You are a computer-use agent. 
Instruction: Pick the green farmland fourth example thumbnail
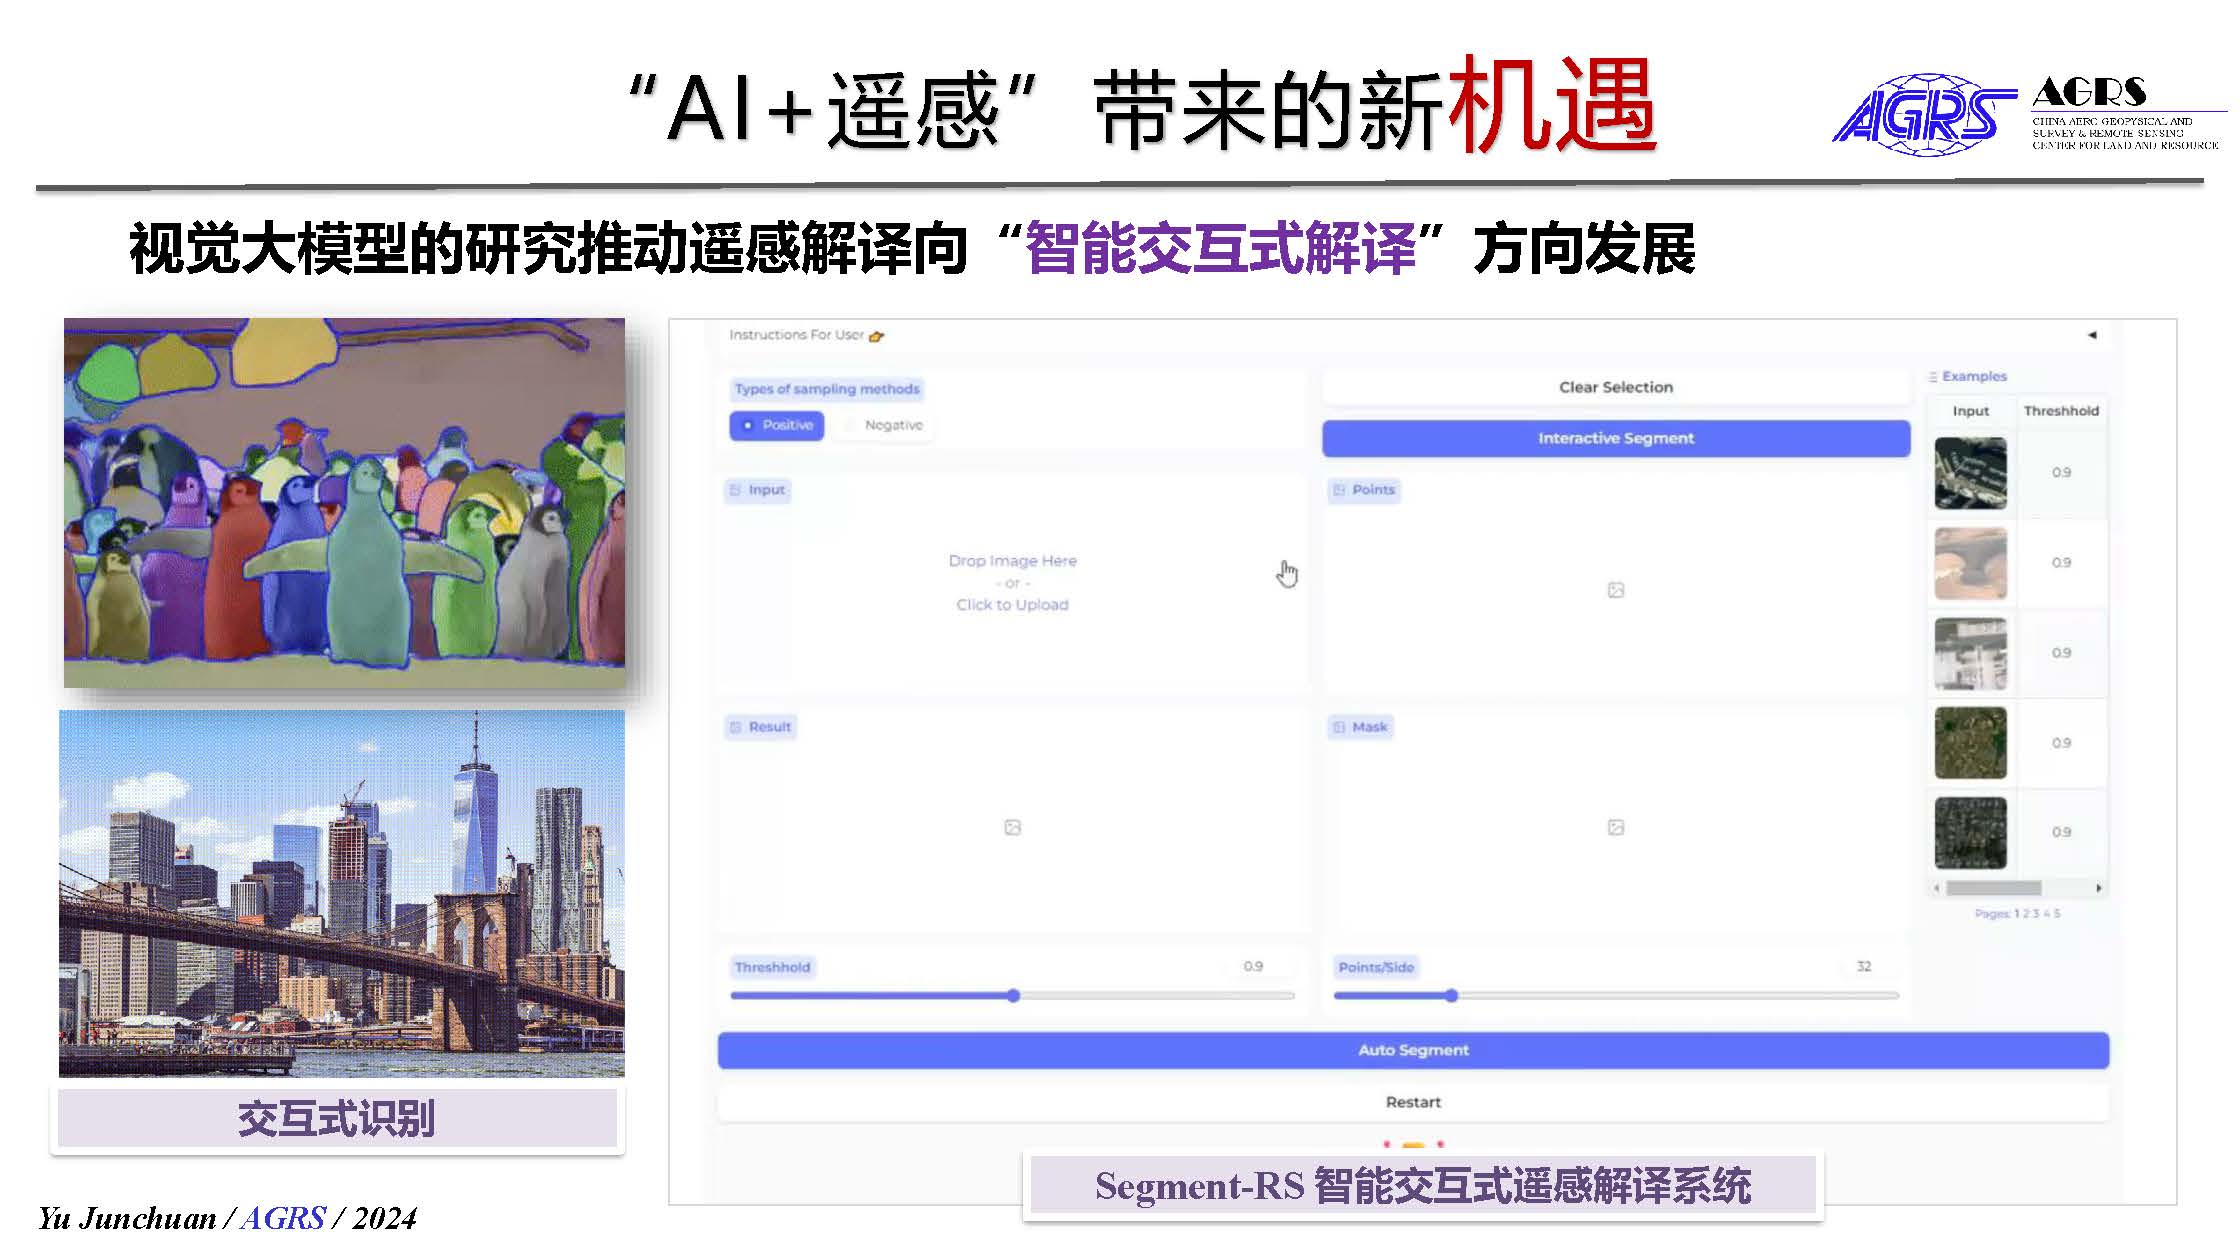(1970, 743)
